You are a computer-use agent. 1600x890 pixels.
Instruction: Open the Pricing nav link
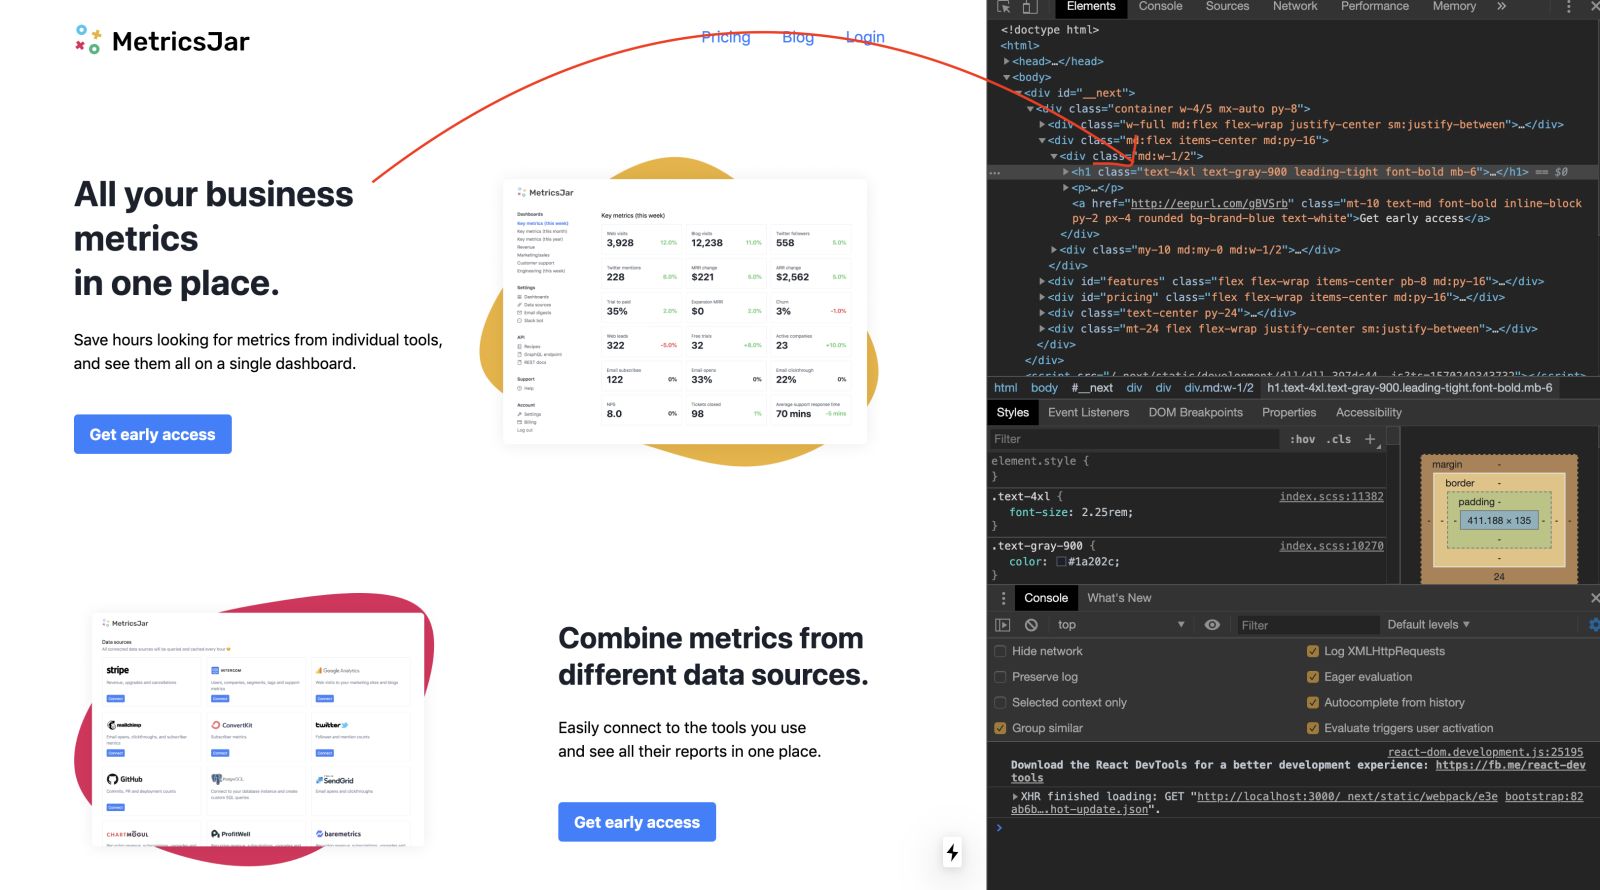point(726,37)
